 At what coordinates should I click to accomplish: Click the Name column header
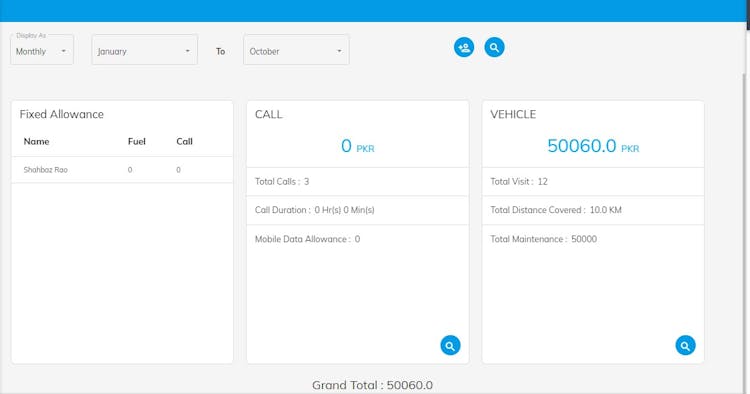tap(36, 142)
